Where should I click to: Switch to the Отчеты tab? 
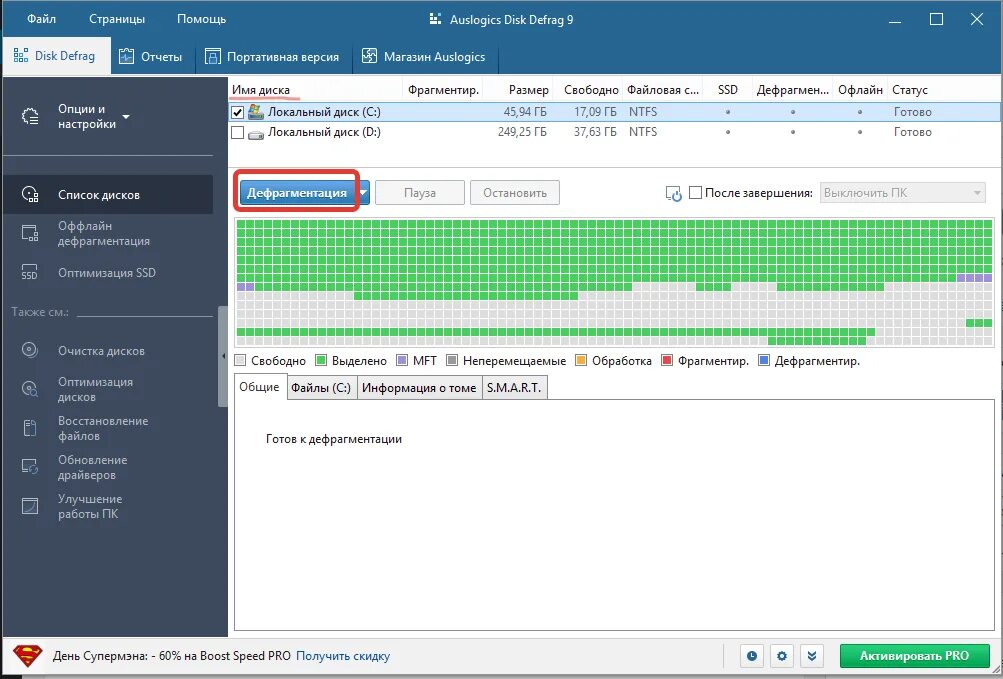(x=151, y=56)
